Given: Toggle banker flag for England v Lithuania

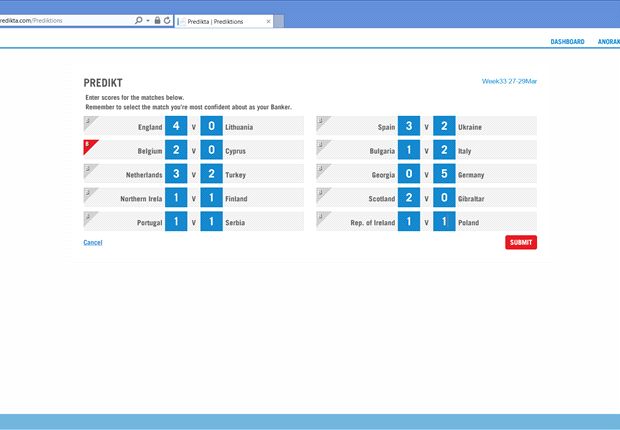Looking at the screenshot, I should 89,122.
